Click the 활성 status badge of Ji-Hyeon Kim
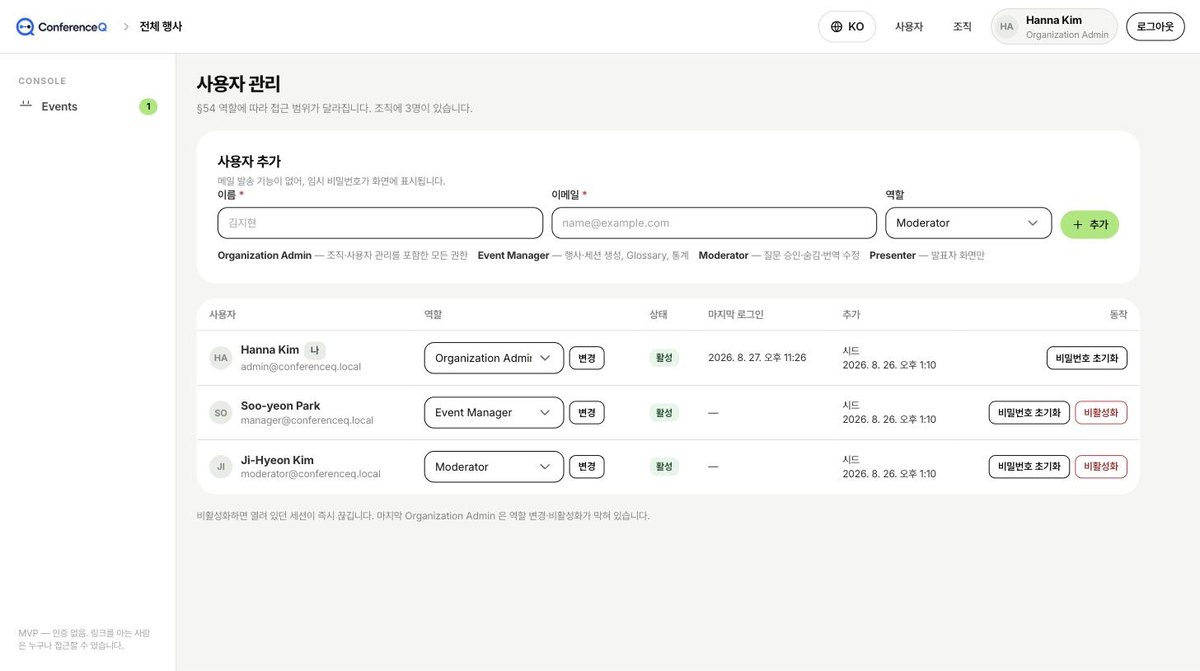 [x=664, y=466]
